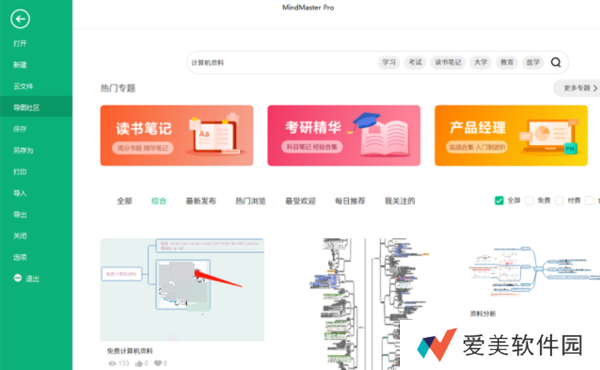This screenshot has width=600, height=370.
Task: Click the 大学 search tag
Action: coord(481,62)
